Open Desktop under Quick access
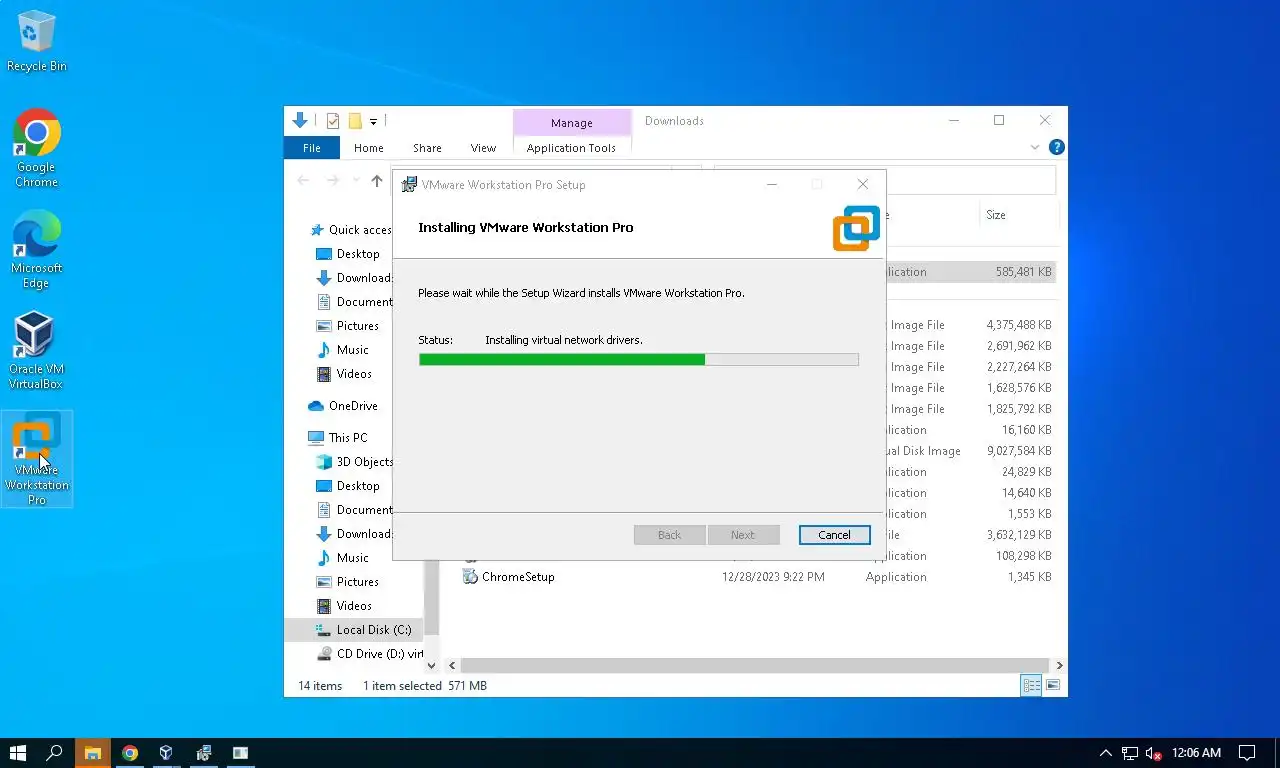1280x768 pixels. [348, 254]
